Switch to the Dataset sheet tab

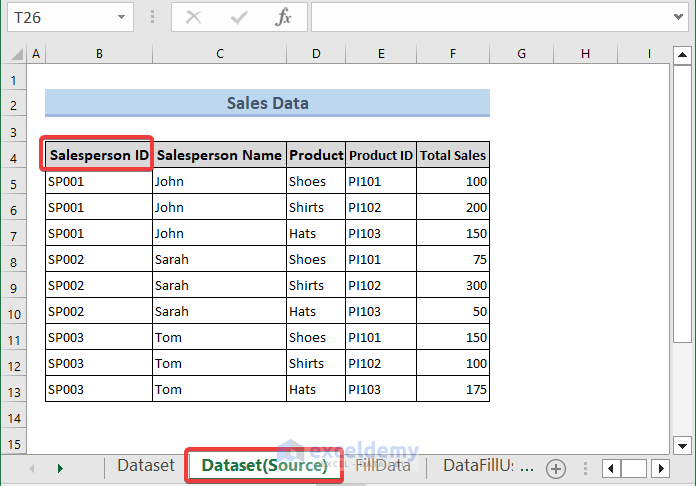coord(146,466)
